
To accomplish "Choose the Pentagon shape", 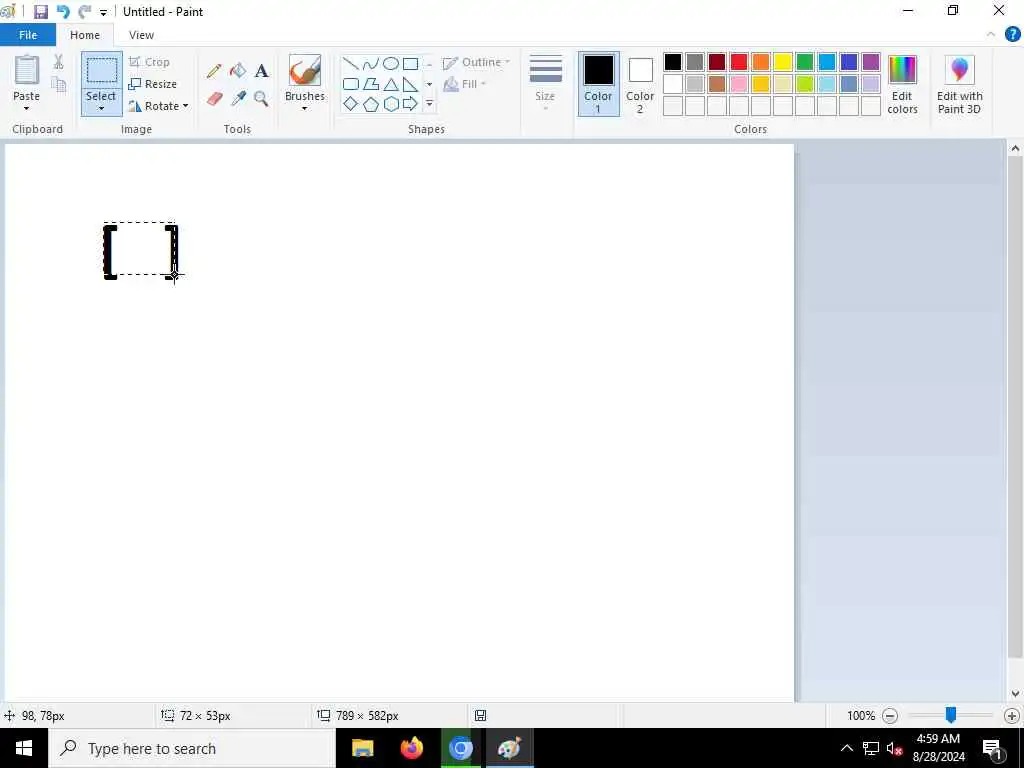I will 371,104.
